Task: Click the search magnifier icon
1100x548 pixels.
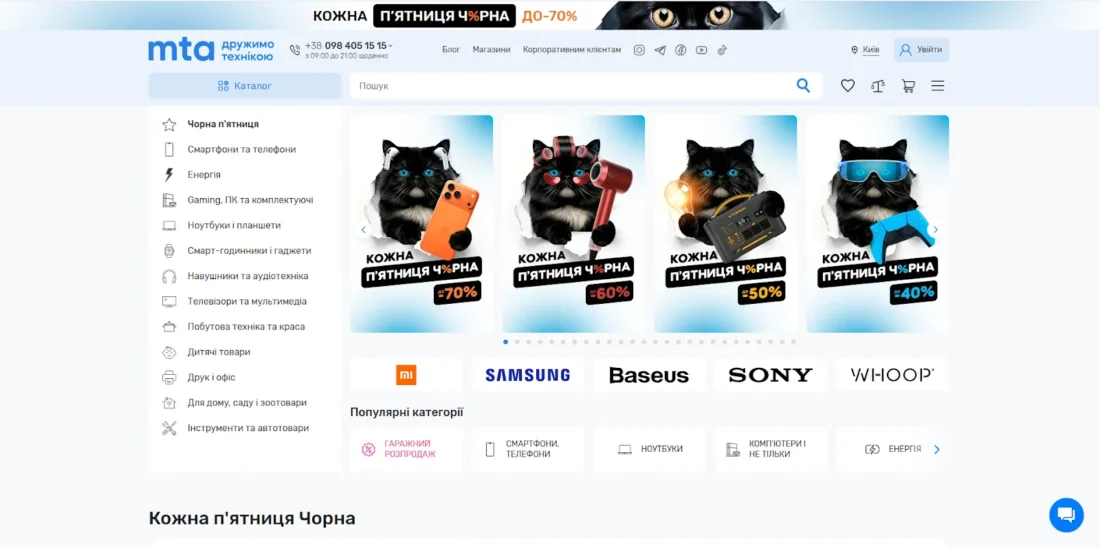Action: click(x=803, y=86)
